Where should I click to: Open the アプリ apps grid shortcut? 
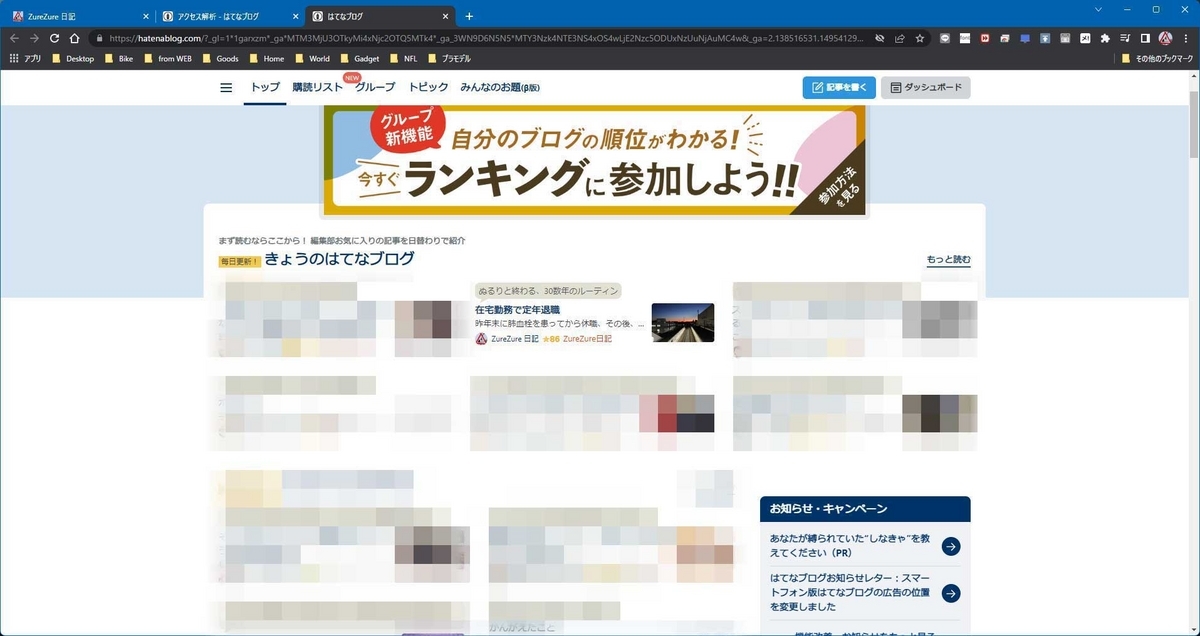tap(25, 59)
